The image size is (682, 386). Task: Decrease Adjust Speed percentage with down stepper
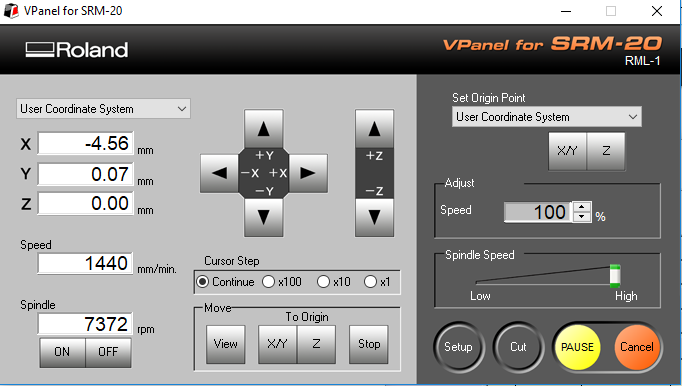(x=582, y=217)
